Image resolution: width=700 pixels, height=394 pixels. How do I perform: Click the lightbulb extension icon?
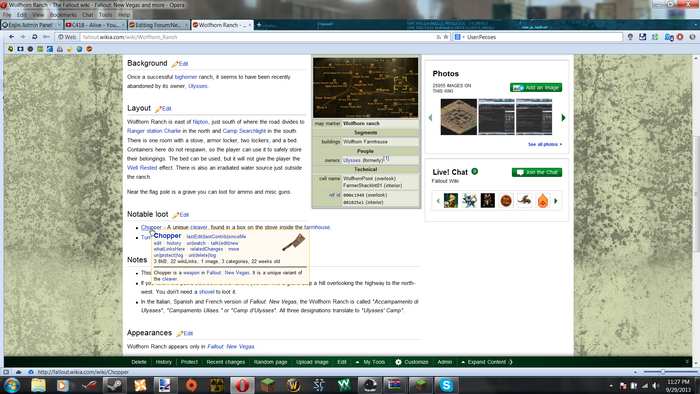(x=630, y=37)
